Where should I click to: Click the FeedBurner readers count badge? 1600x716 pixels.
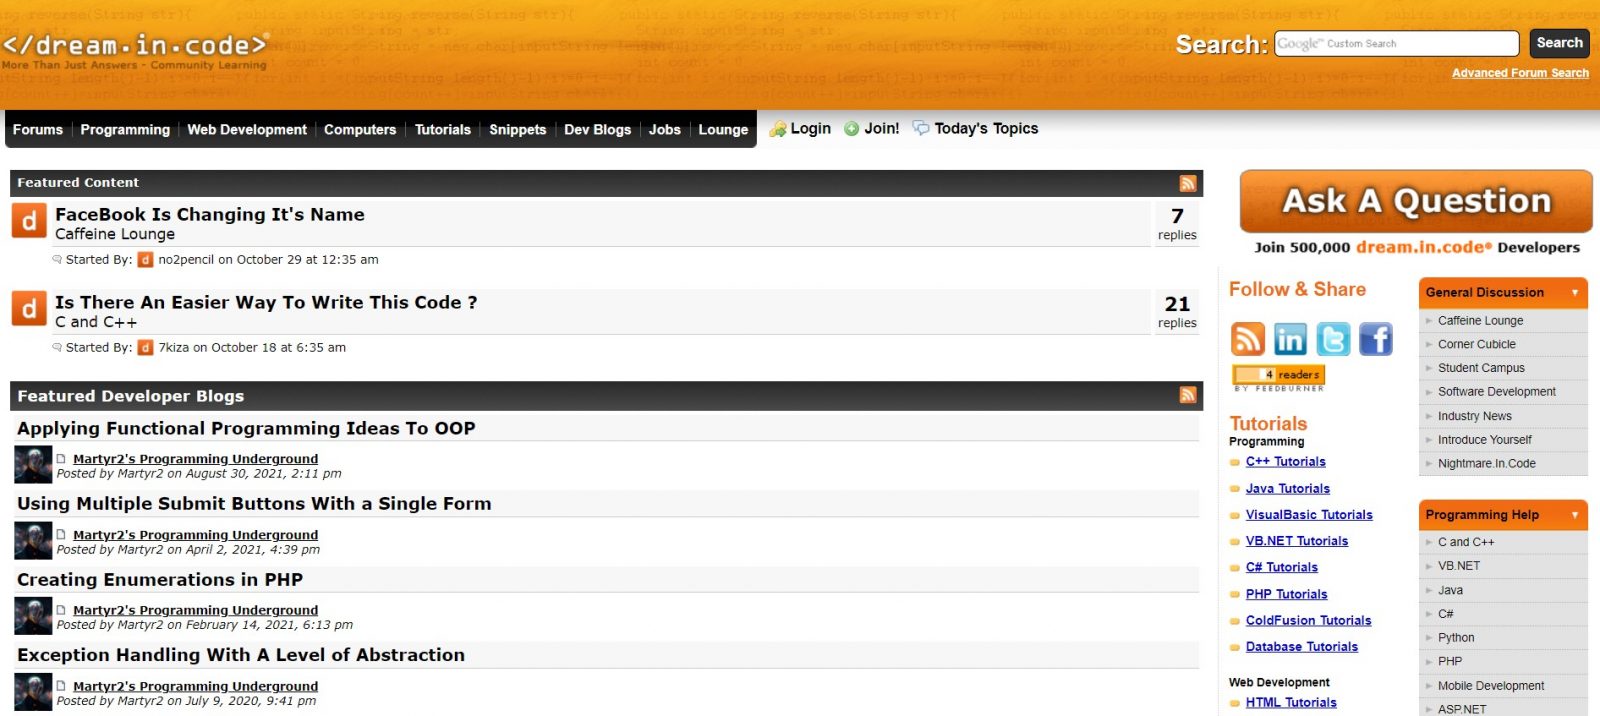pos(1279,376)
